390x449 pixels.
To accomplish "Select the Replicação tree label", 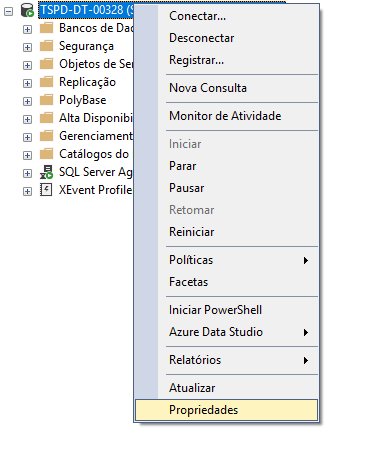I will coord(87,82).
